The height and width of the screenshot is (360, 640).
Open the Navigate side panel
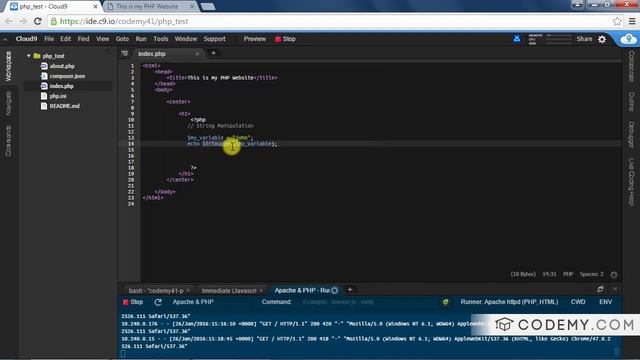pyautogui.click(x=9, y=103)
